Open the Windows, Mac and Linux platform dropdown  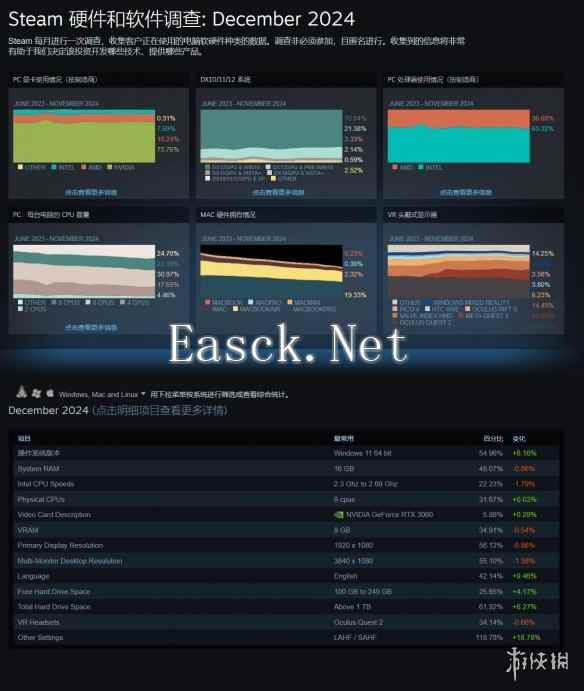pyautogui.click(x=102, y=394)
